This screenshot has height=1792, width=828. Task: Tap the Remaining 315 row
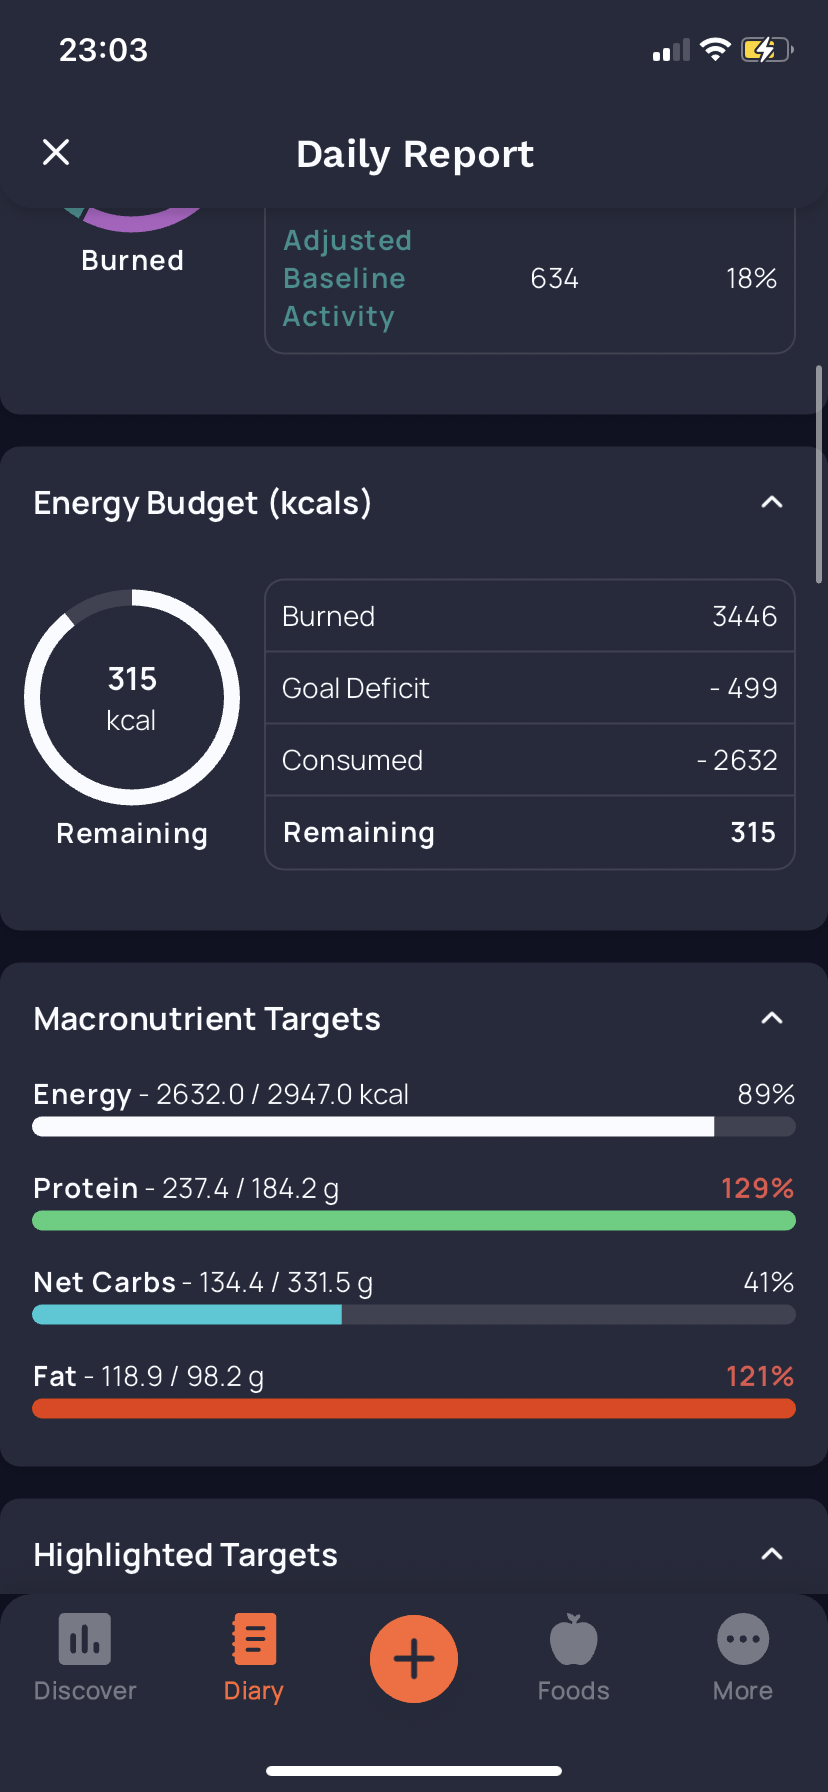pos(530,832)
